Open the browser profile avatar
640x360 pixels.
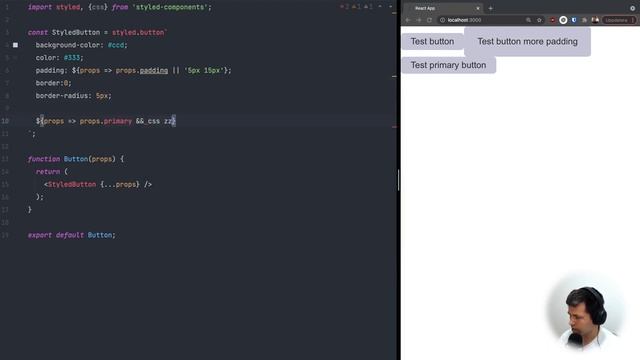coord(595,20)
